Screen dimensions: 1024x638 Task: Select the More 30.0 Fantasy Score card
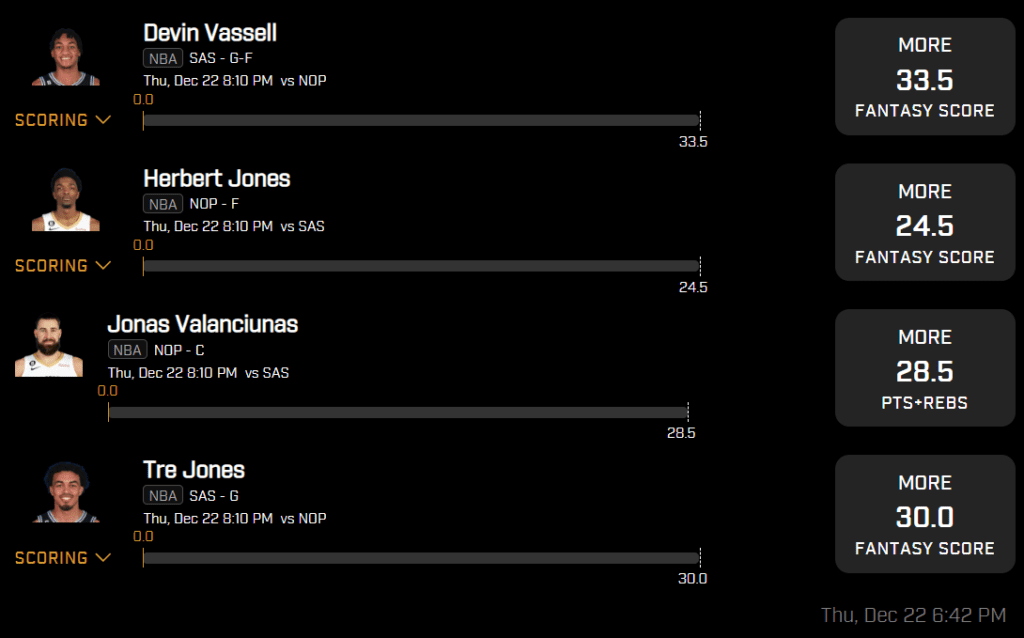(x=924, y=514)
